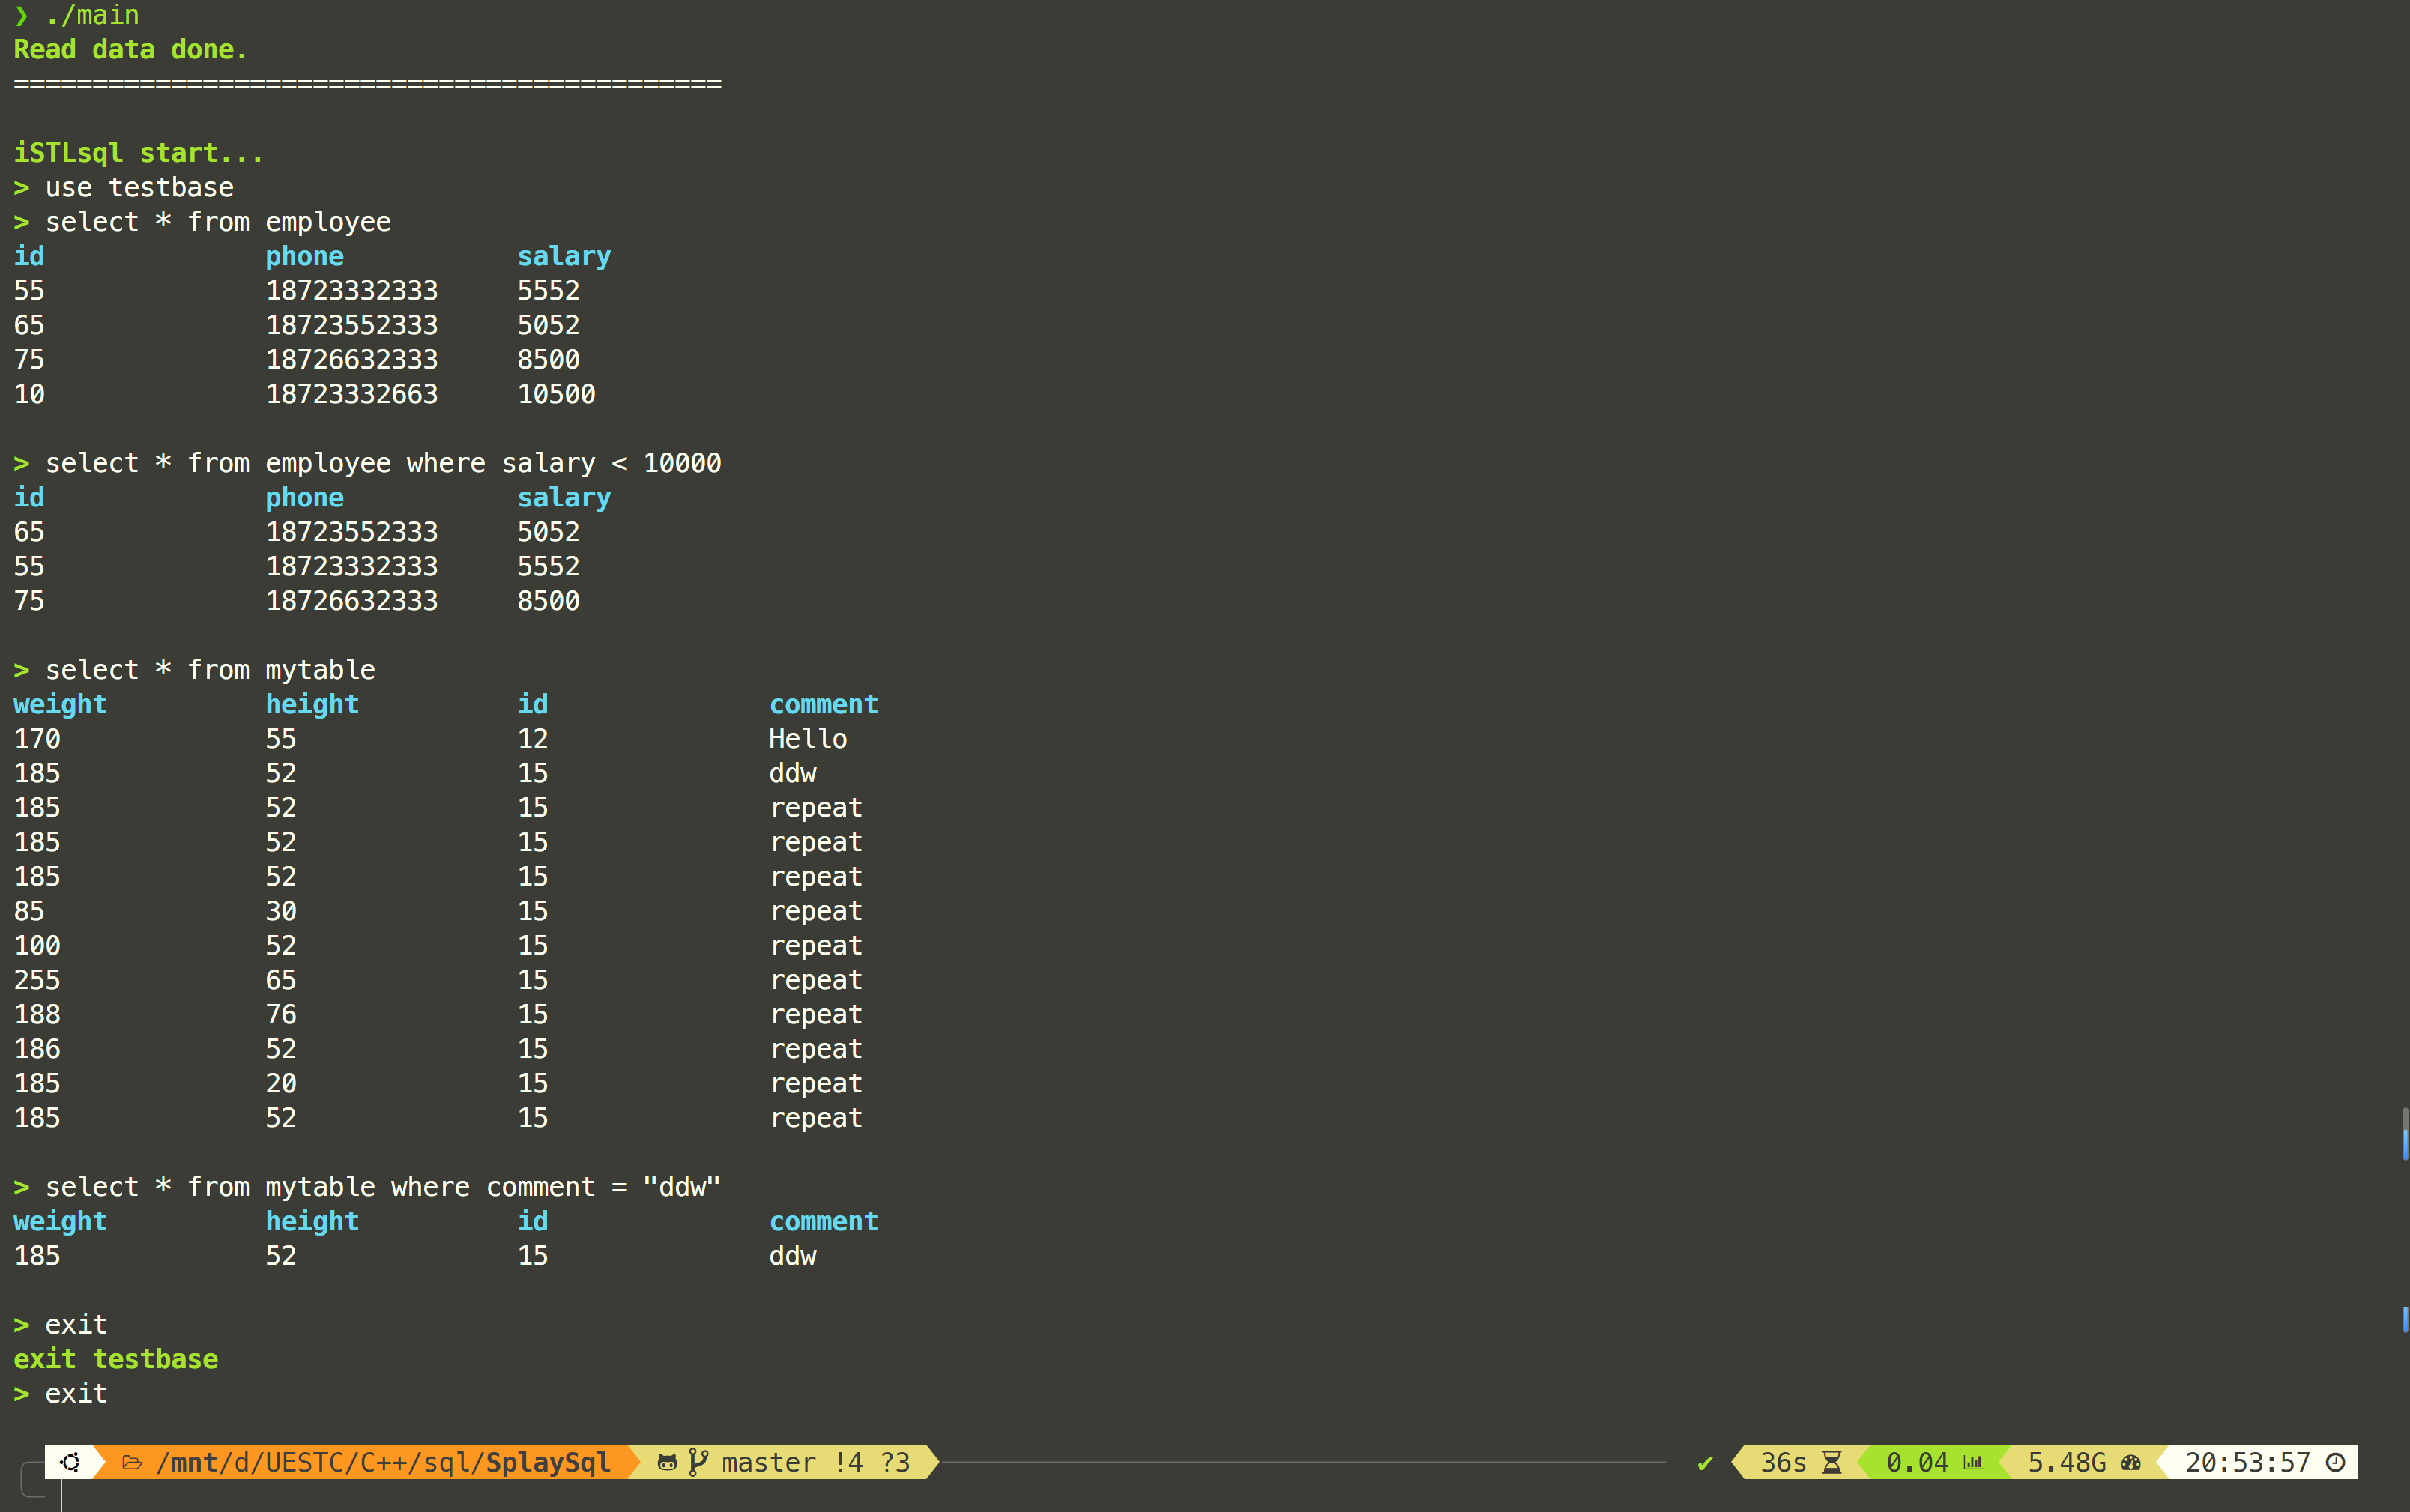Click the 'select * from mytable' command without where clause
The height and width of the screenshot is (1512, 2410).
[x=210, y=670]
